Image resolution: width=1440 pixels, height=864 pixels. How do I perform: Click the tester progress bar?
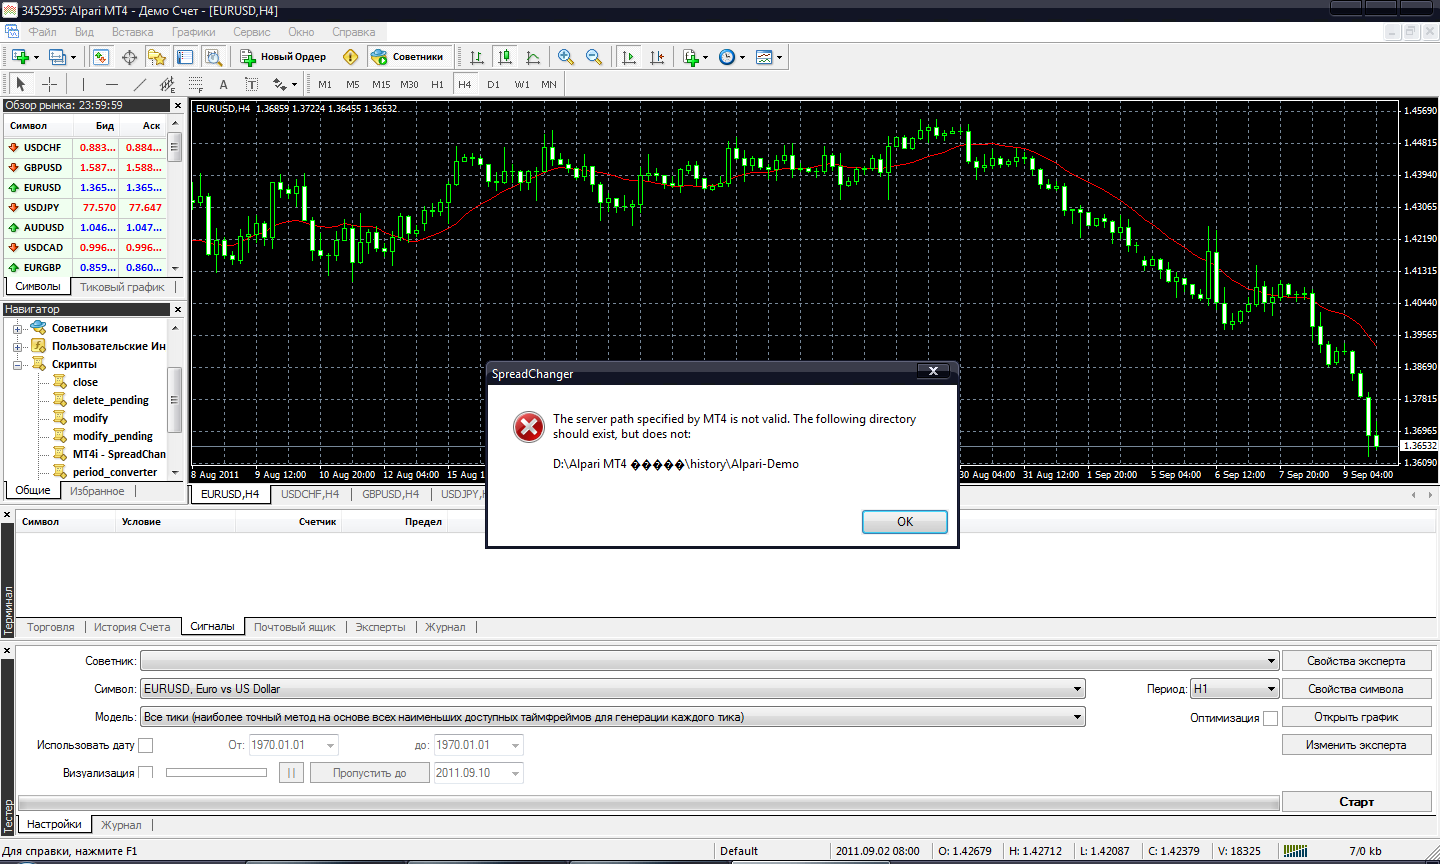click(649, 802)
